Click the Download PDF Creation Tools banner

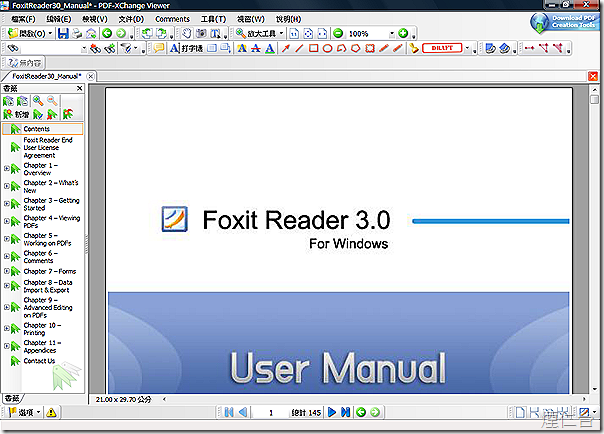564,22
